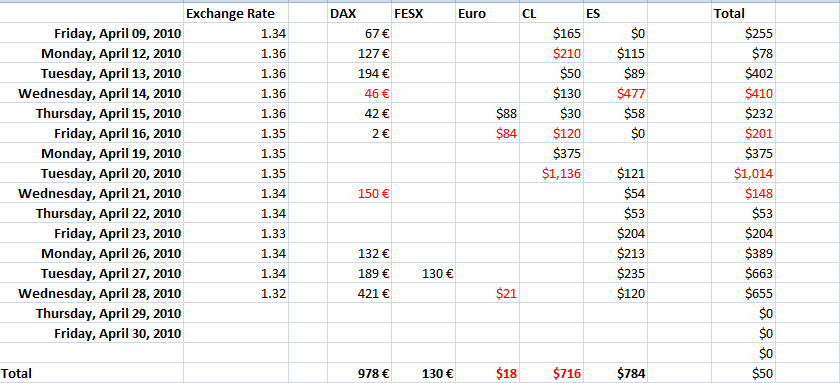Select the red Total value $410
The image size is (840, 383).
coord(744,94)
